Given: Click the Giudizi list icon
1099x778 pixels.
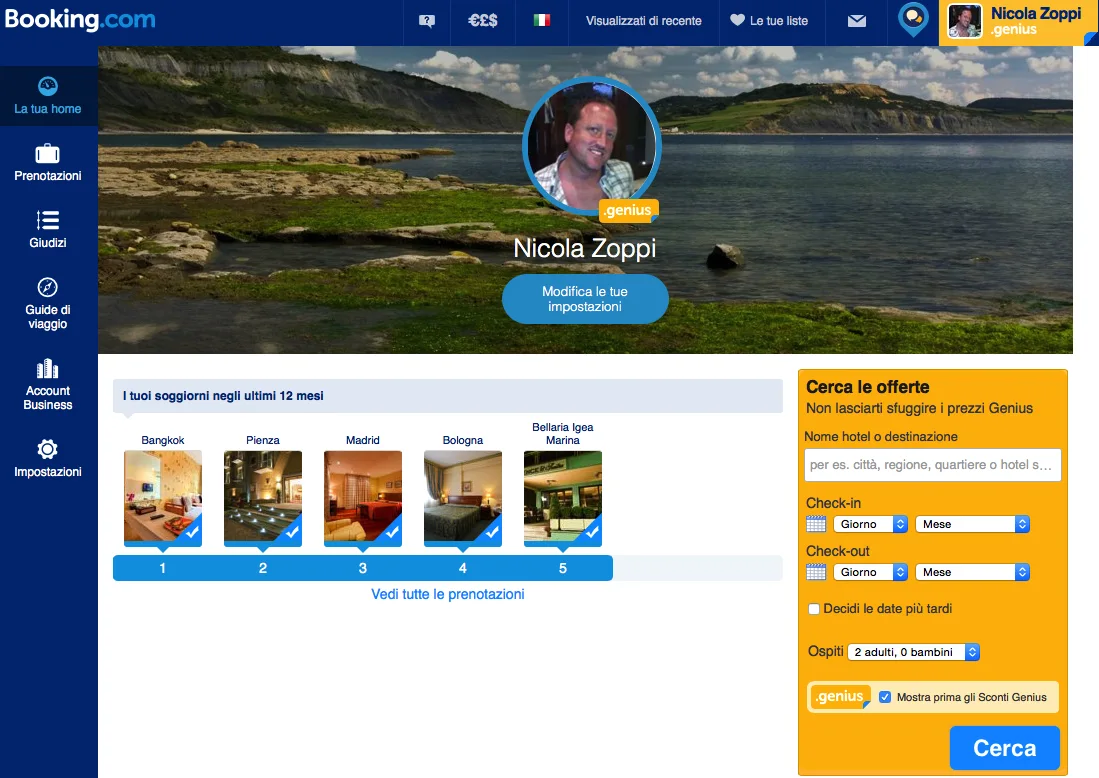Looking at the screenshot, I should [x=48, y=220].
